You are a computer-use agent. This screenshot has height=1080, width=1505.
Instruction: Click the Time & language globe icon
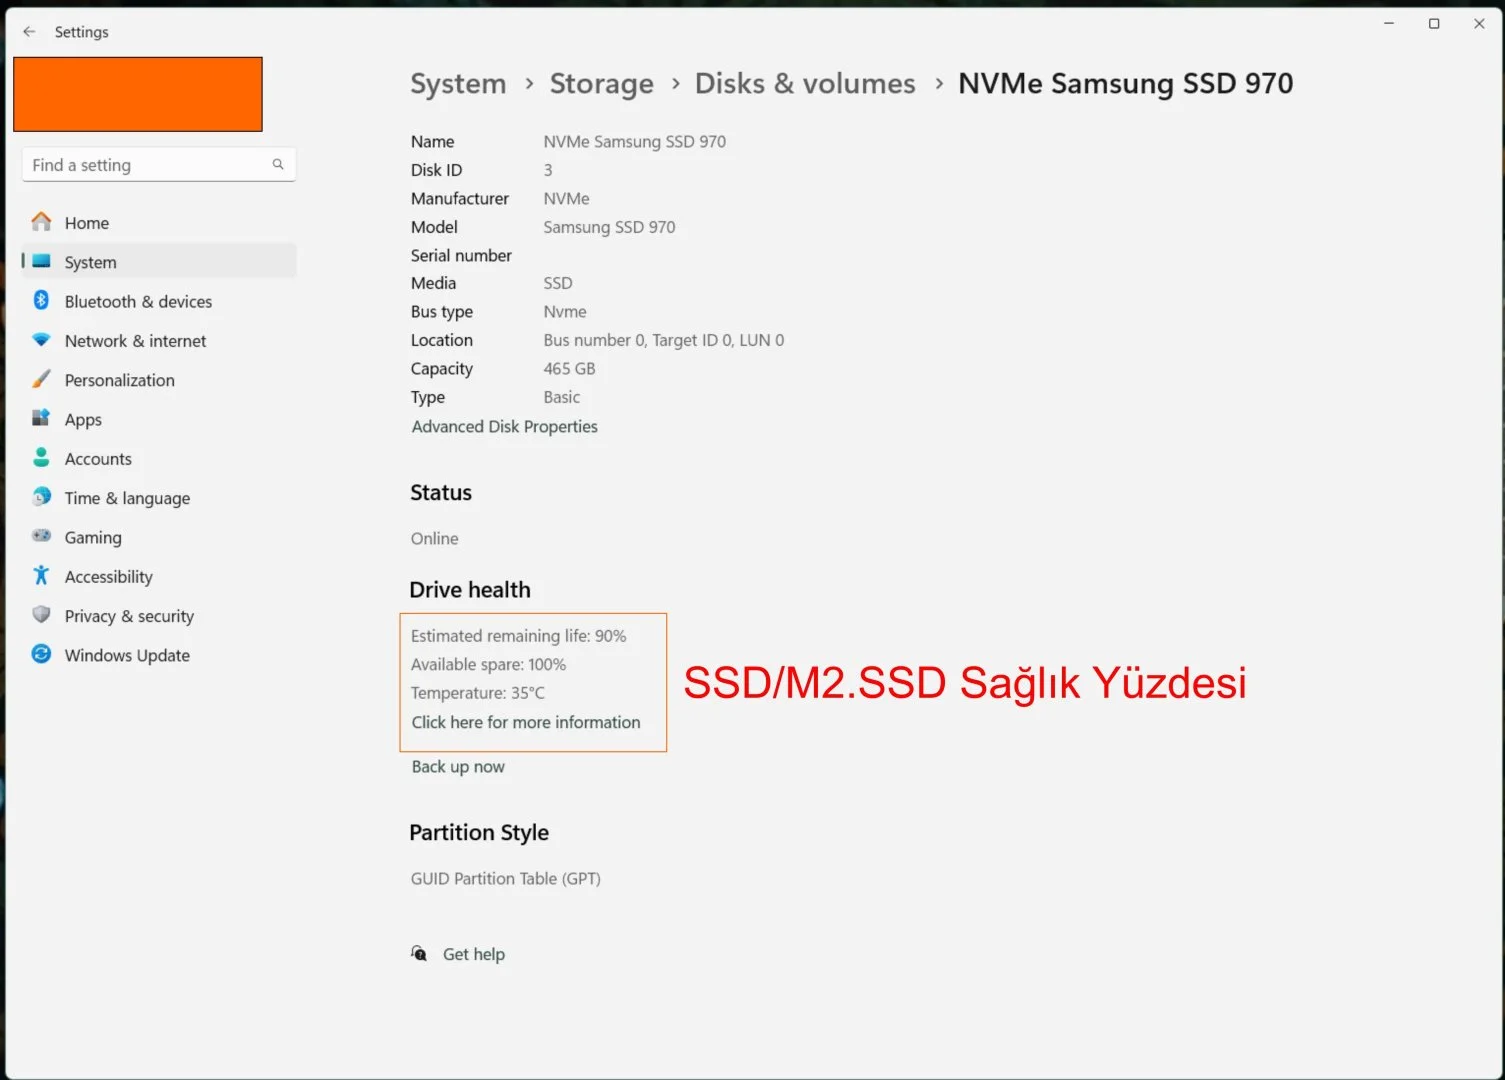tap(41, 497)
